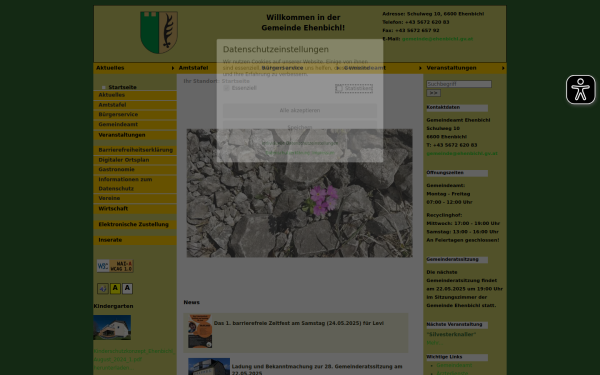
Task: Click the Wichtige Links section heading
Action: coord(457,357)
